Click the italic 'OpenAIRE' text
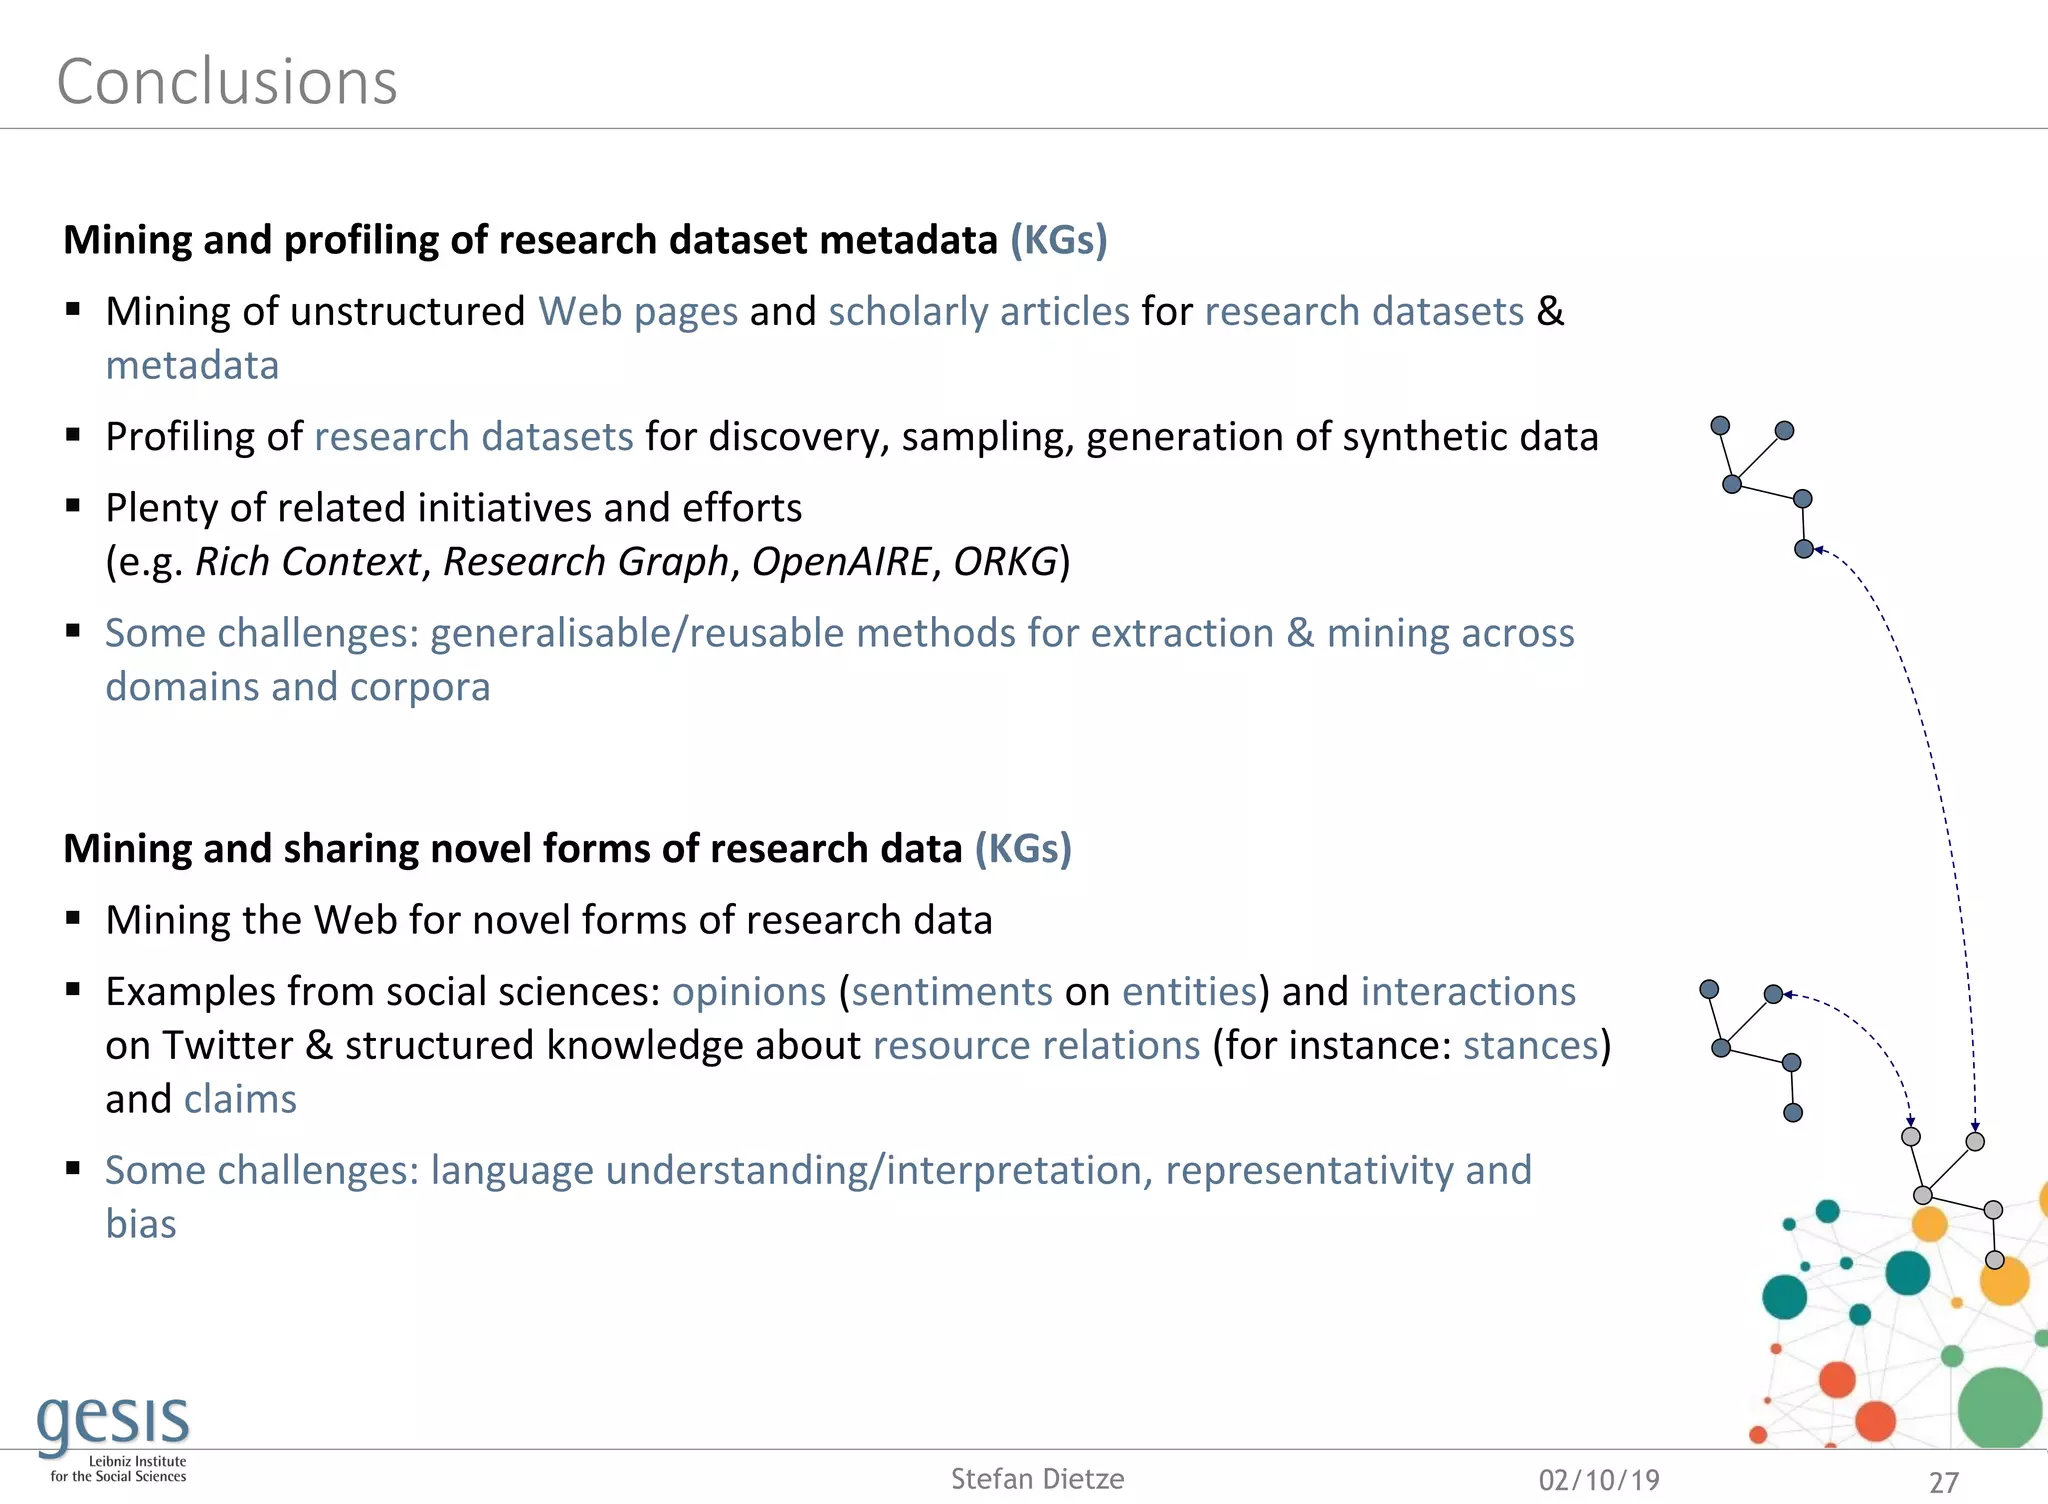The height and width of the screenshot is (1504, 2048). [841, 562]
